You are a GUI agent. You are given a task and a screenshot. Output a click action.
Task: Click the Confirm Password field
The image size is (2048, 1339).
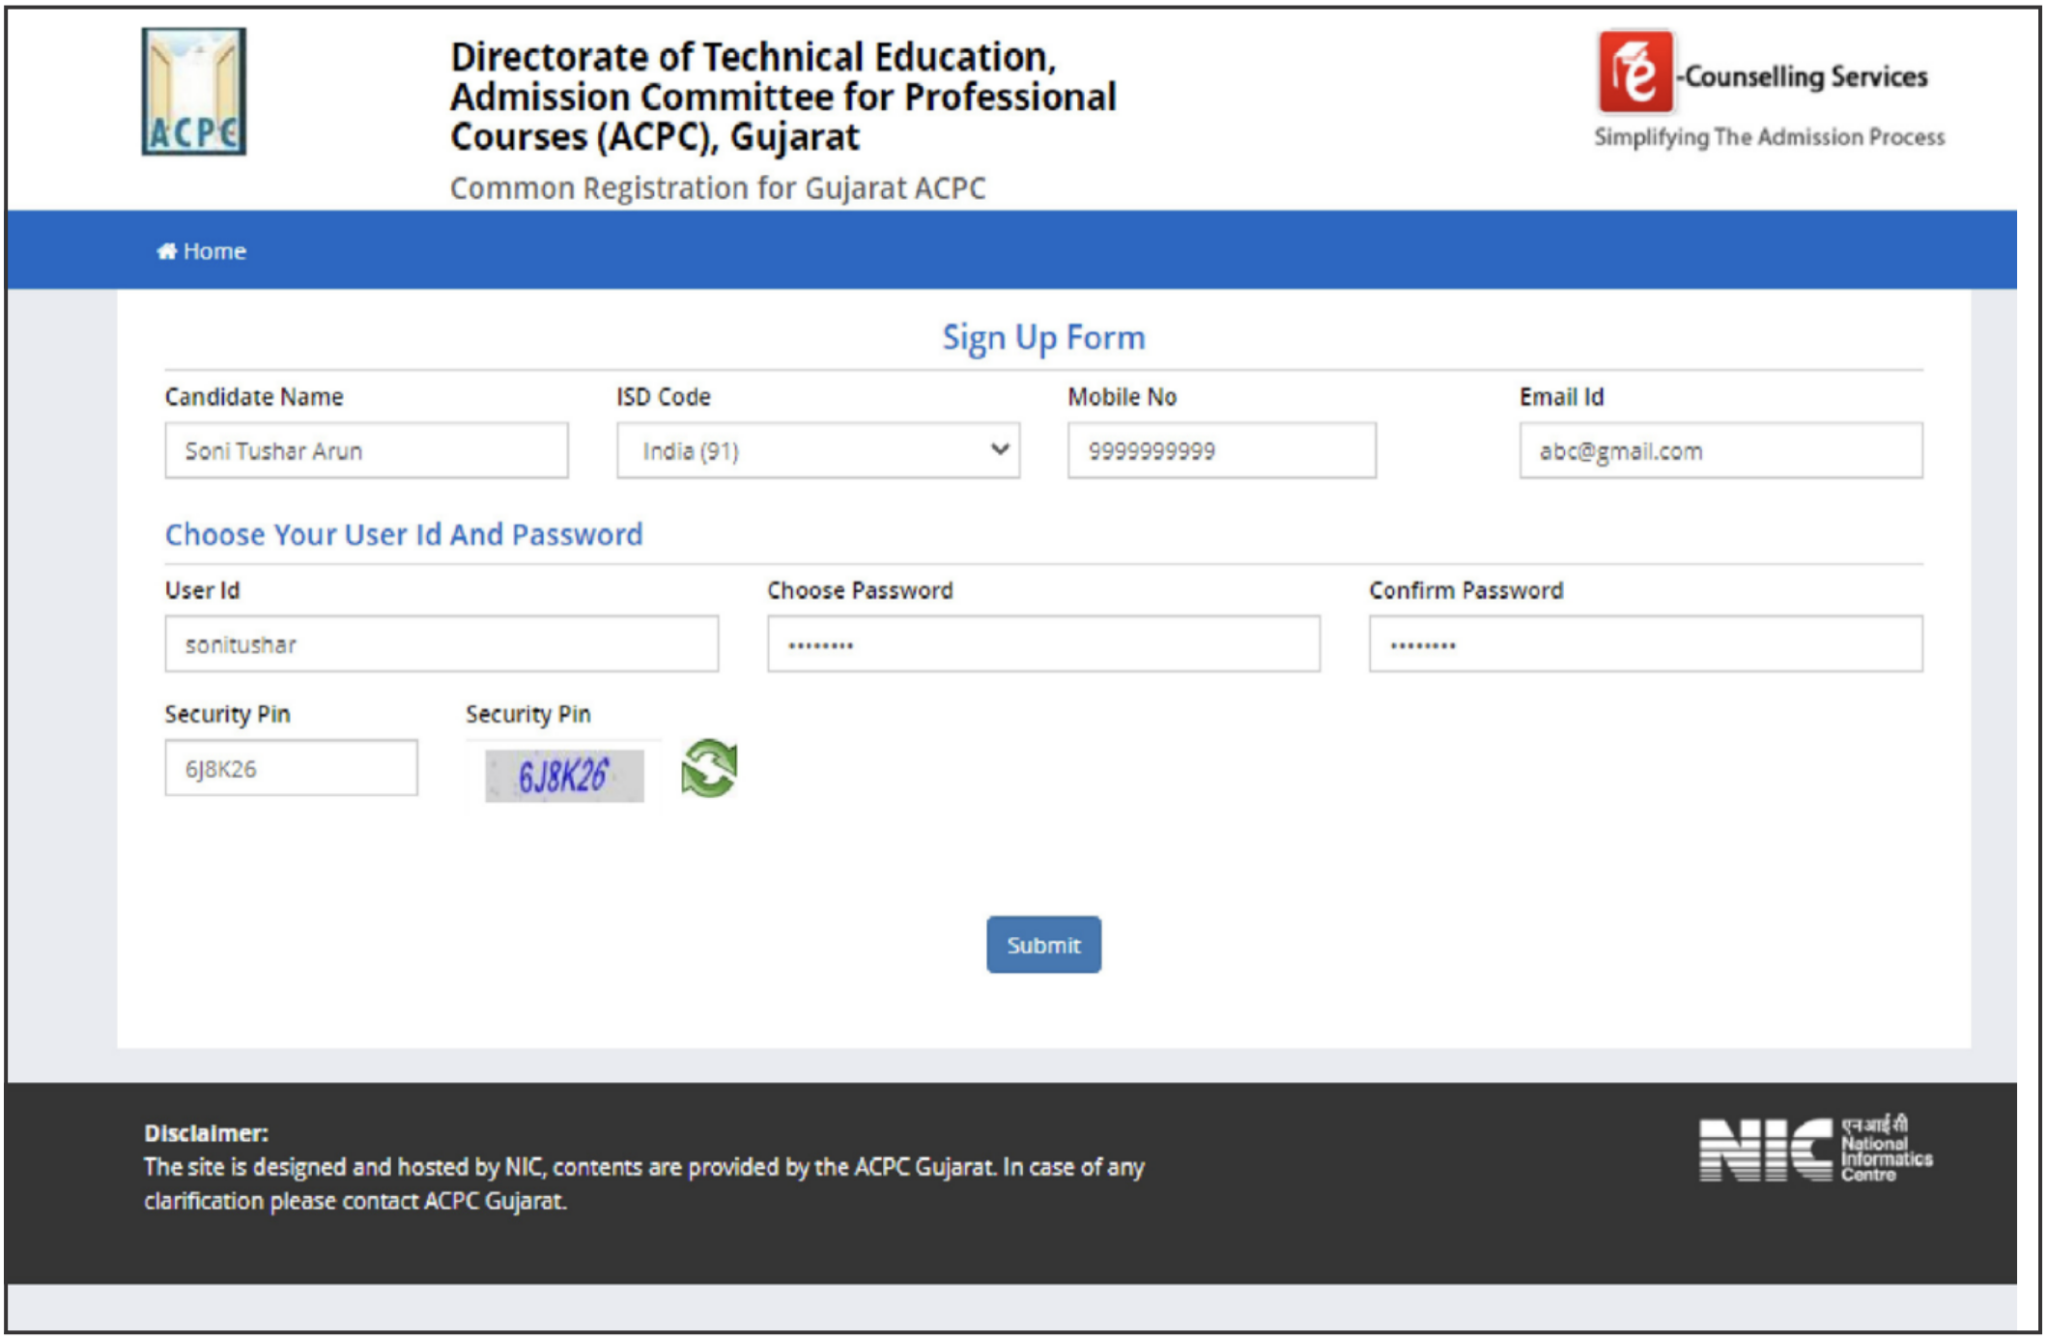(1646, 644)
